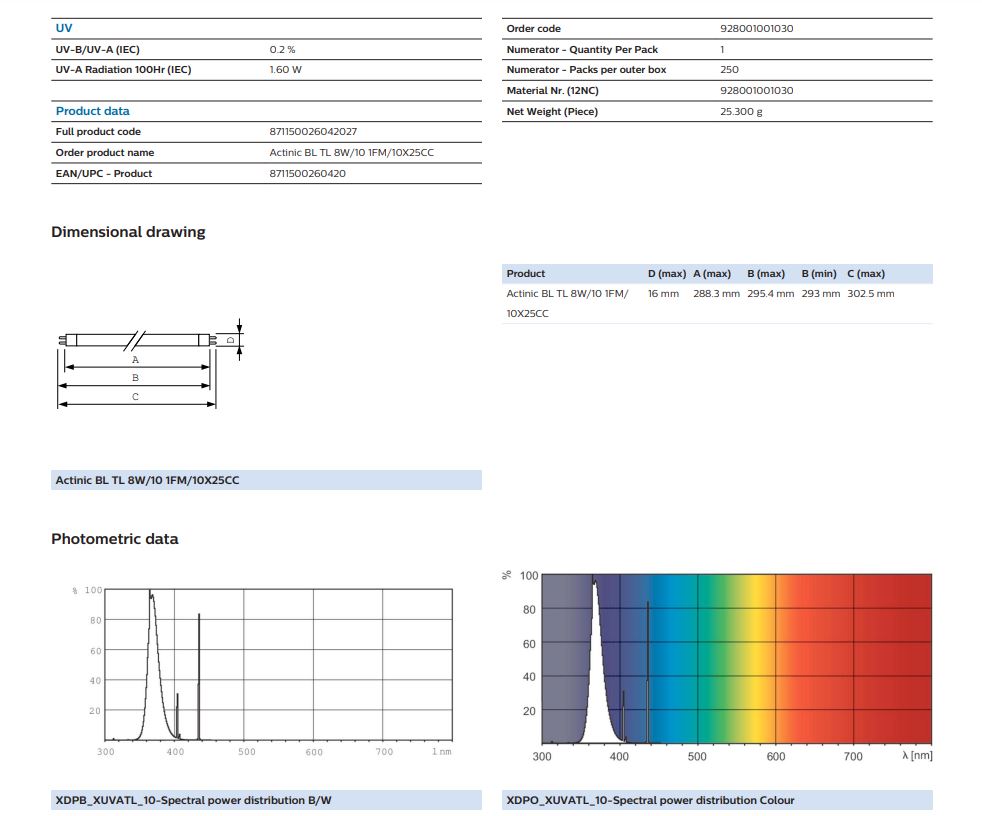Click the '500' tick on the colour chart axis
Viewport: 982px width, 816px height.
[x=697, y=757]
